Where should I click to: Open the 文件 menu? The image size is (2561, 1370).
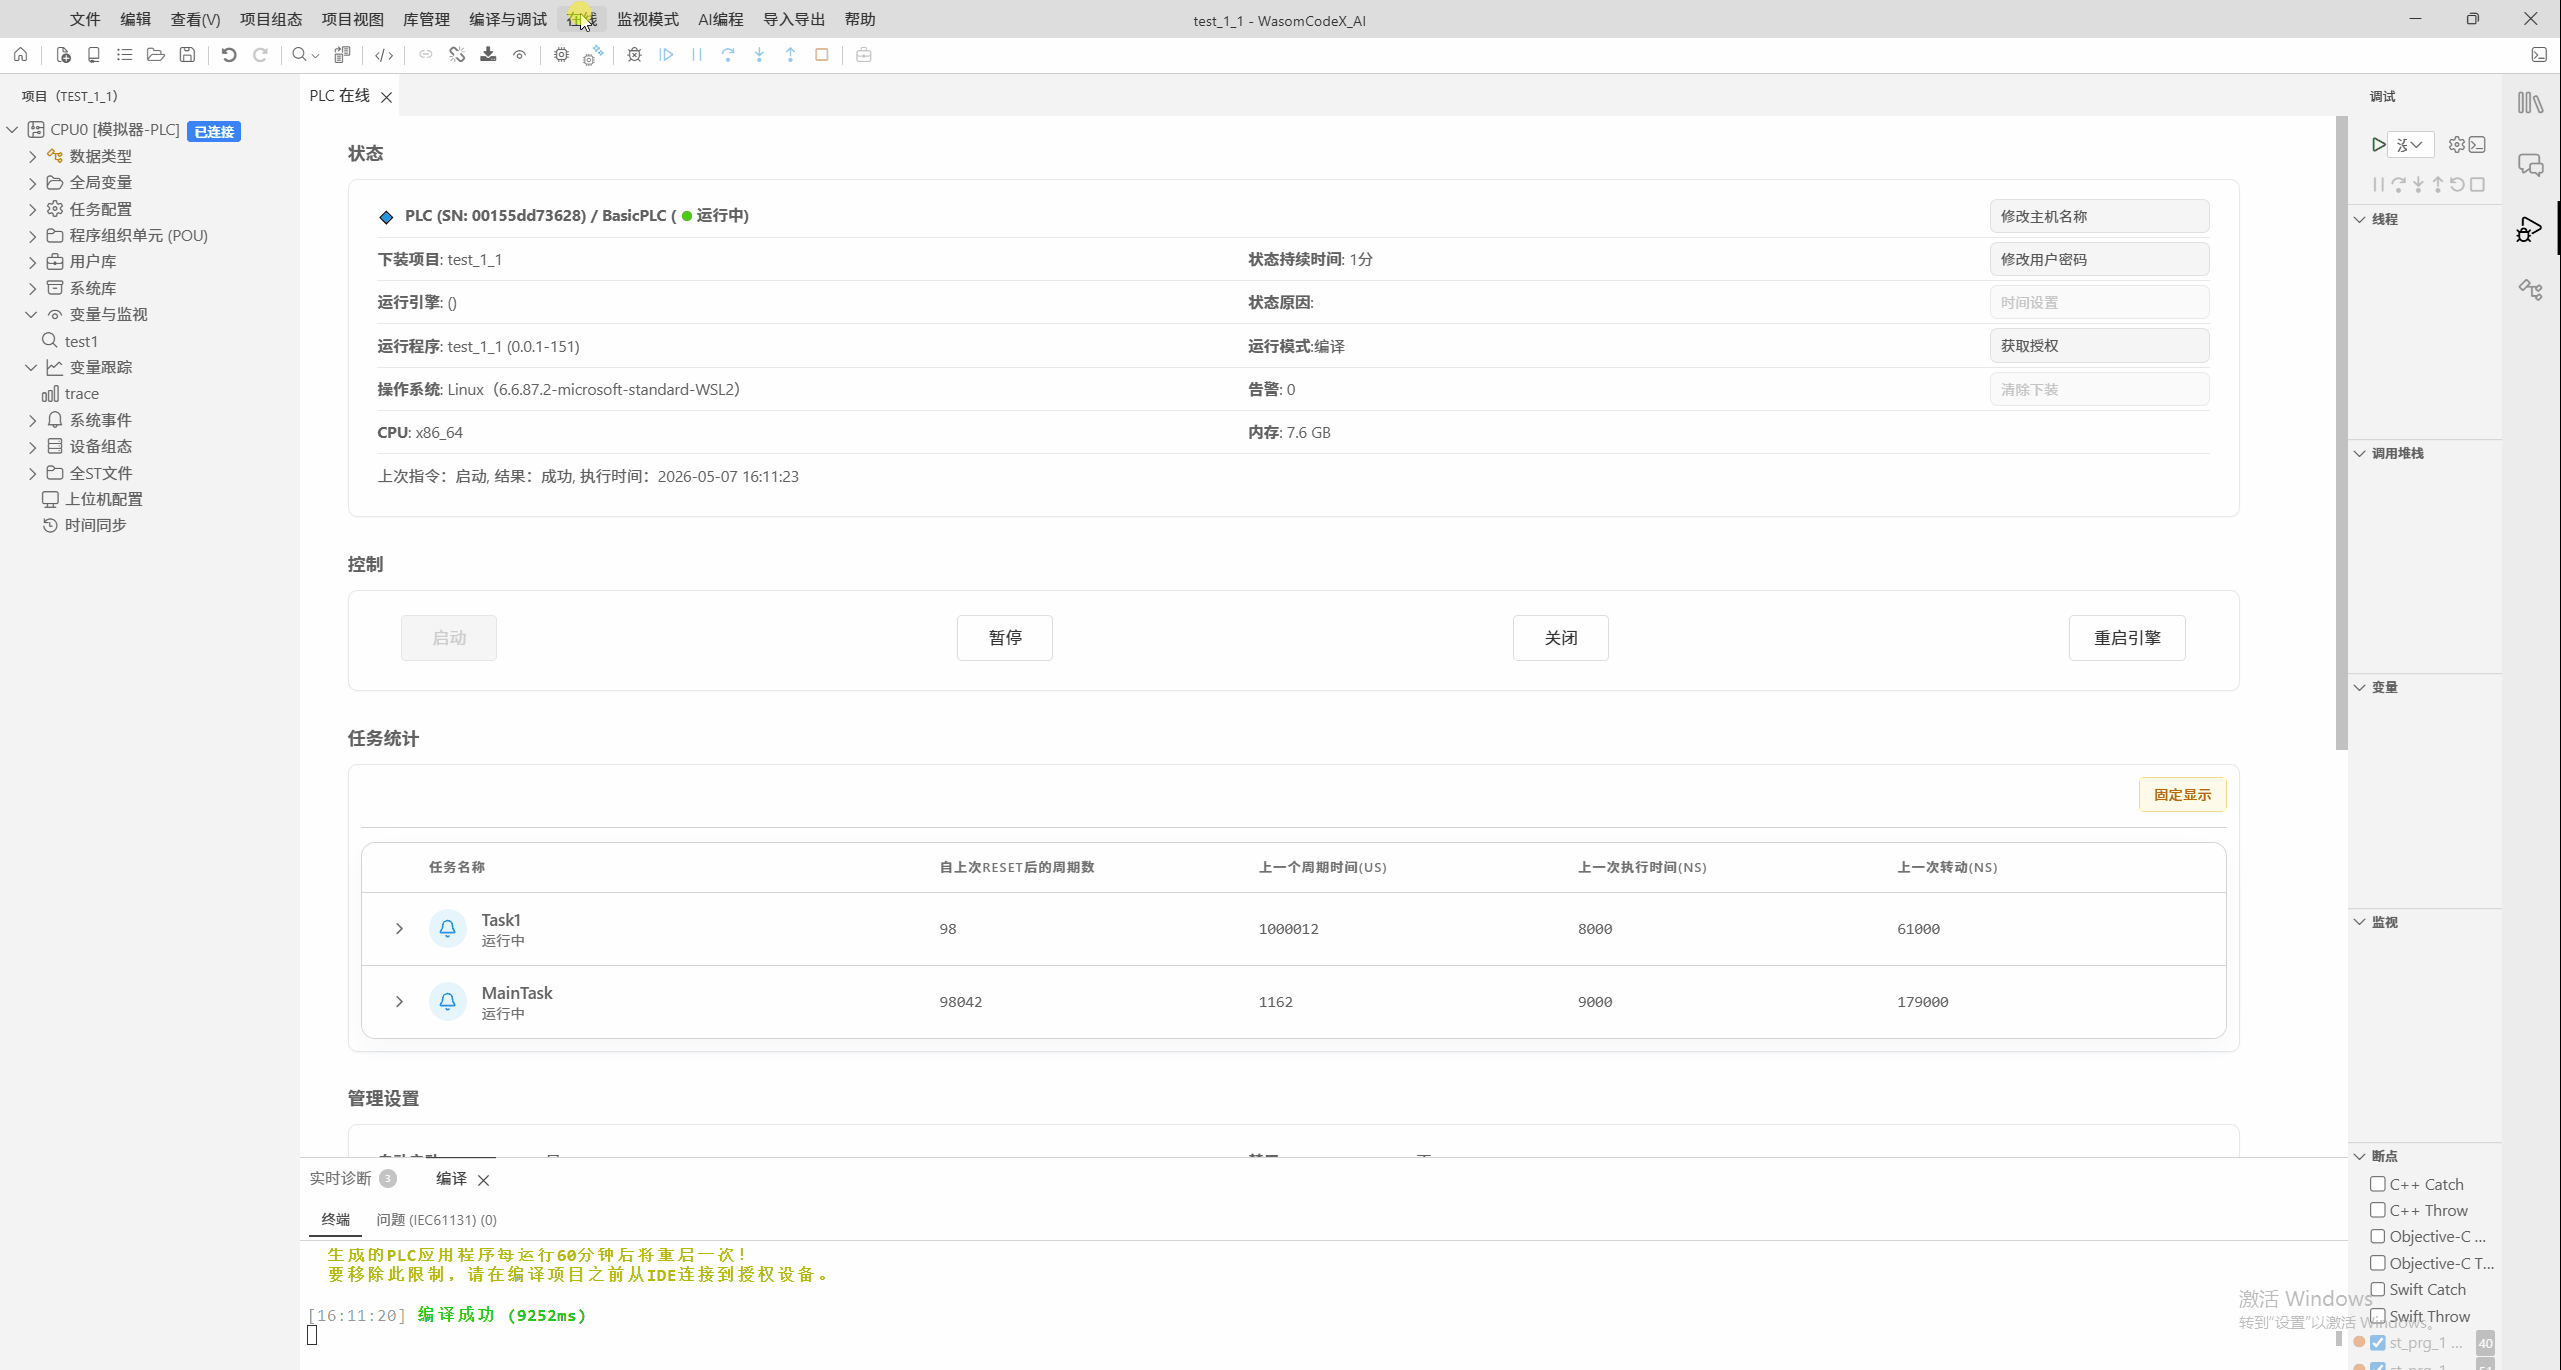tap(85, 19)
